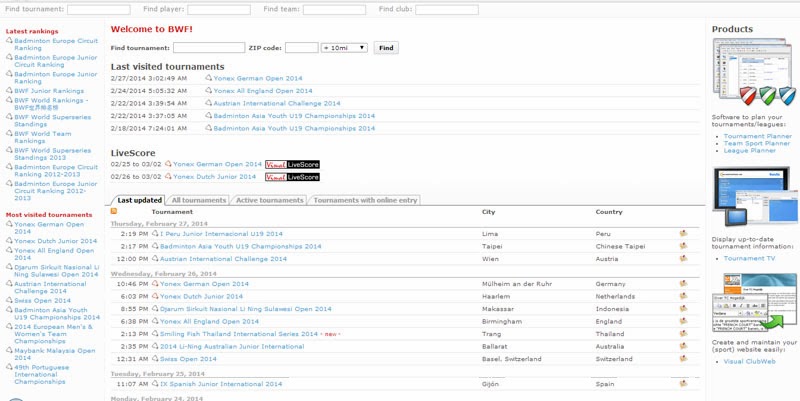800x401 pixels.
Task: Open the League Planner link
Action: point(749,151)
